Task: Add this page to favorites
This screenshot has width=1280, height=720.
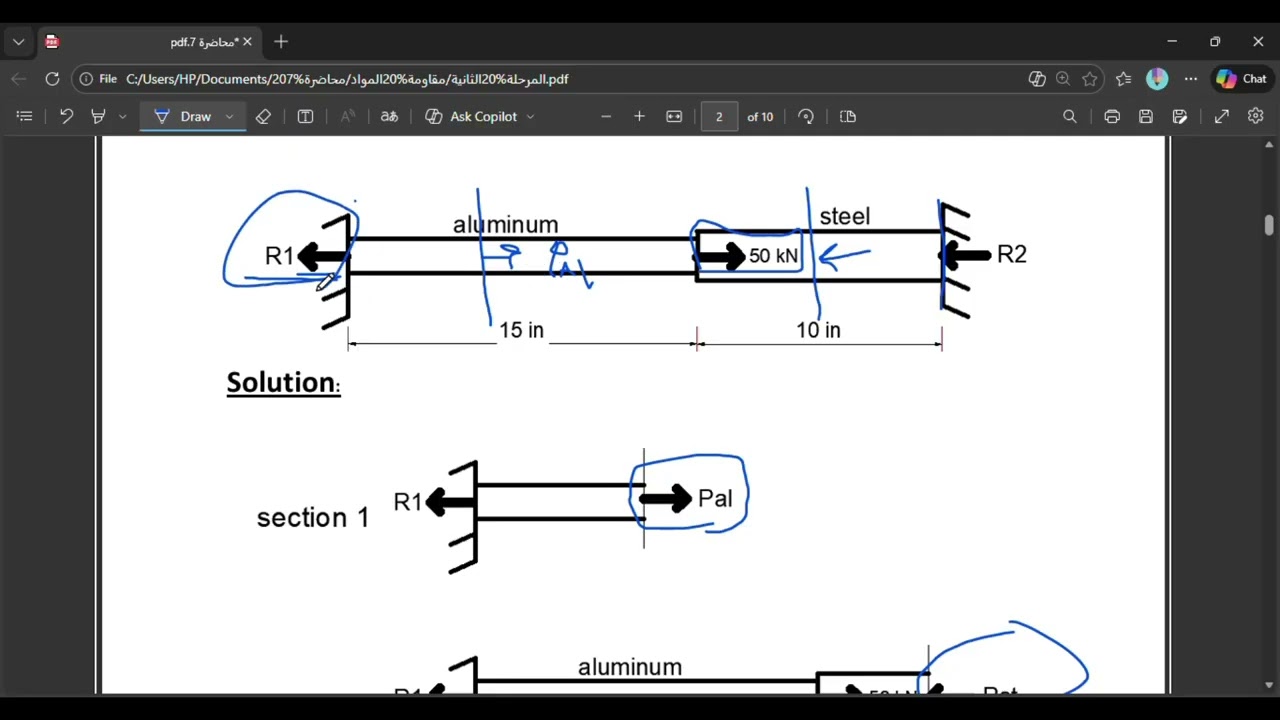Action: point(1090,79)
